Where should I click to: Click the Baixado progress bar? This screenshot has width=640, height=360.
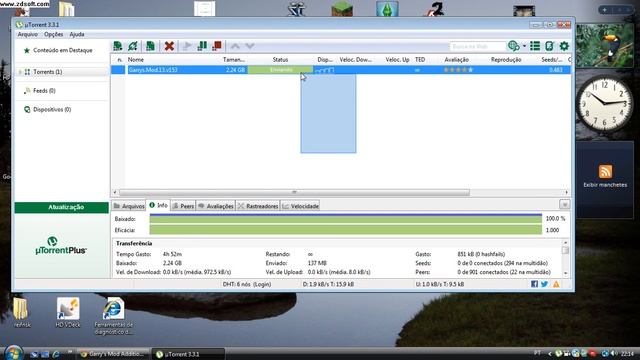[x=346, y=219]
